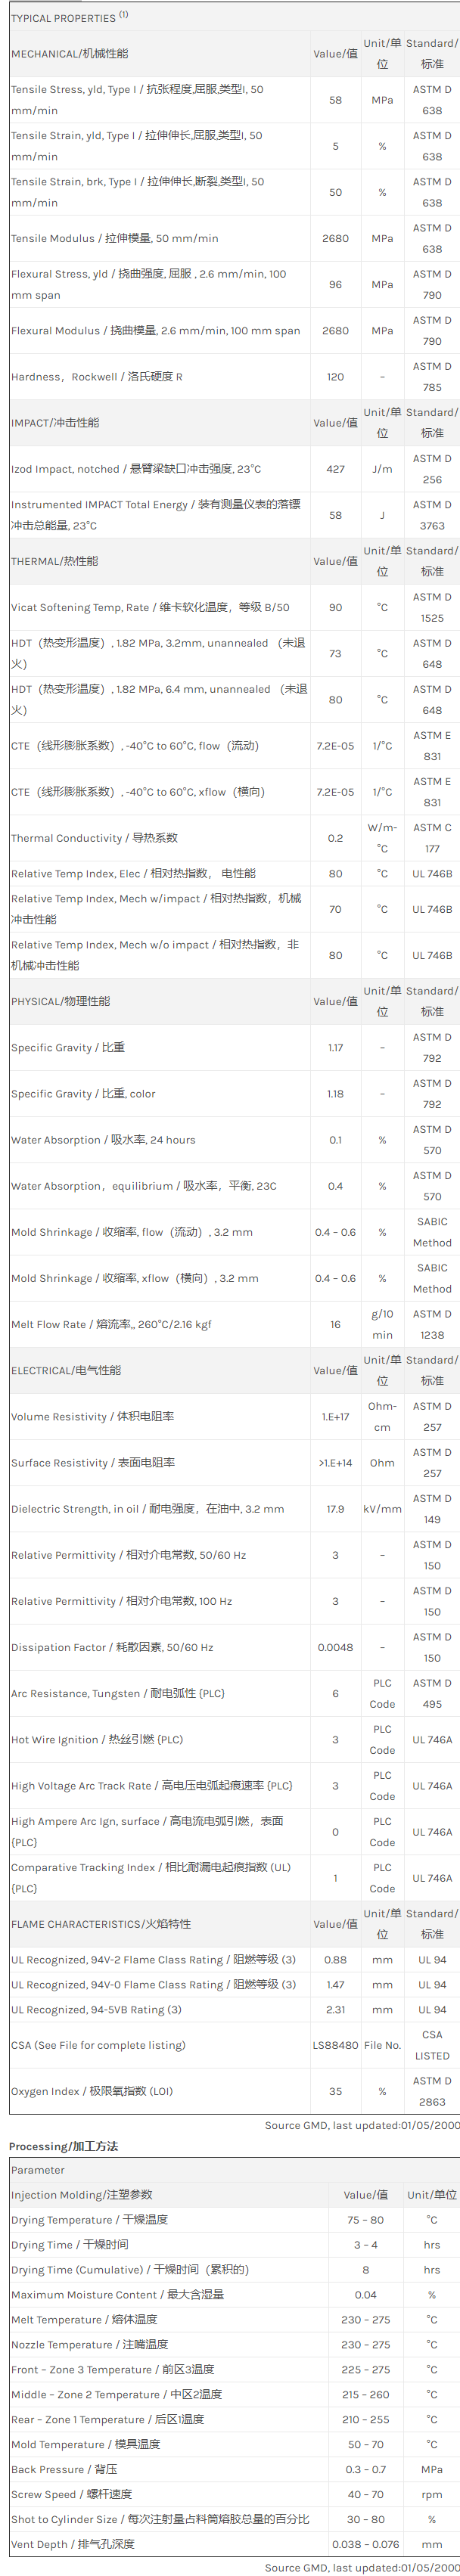Click the Izod Impact value 427
This screenshot has width=460, height=2576.
coord(335,469)
